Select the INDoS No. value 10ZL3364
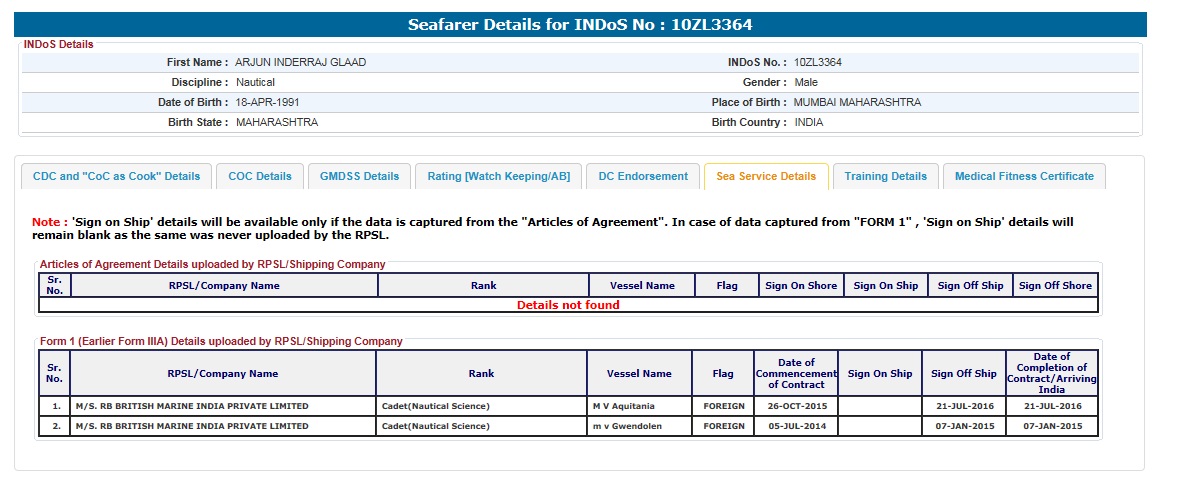The width and height of the screenshot is (1184, 491). coord(818,62)
